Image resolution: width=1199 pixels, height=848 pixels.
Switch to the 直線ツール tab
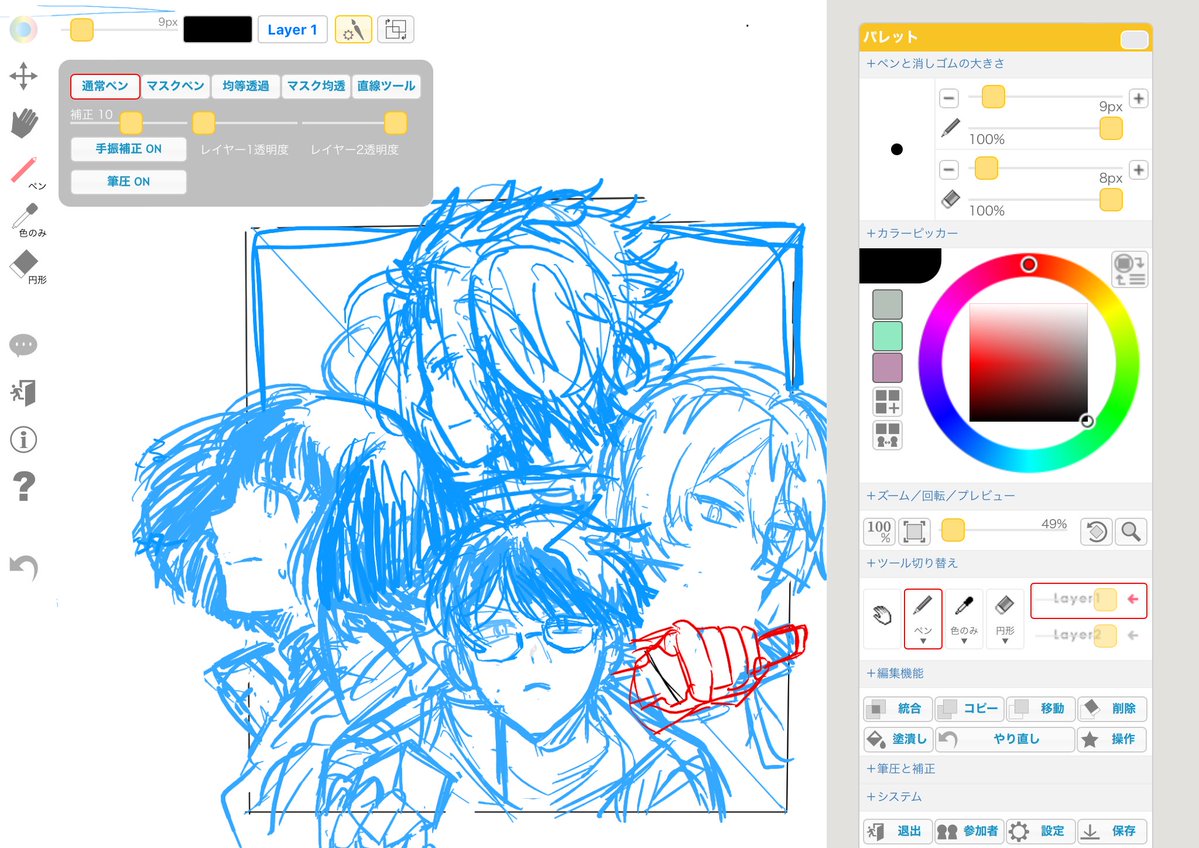pos(387,86)
